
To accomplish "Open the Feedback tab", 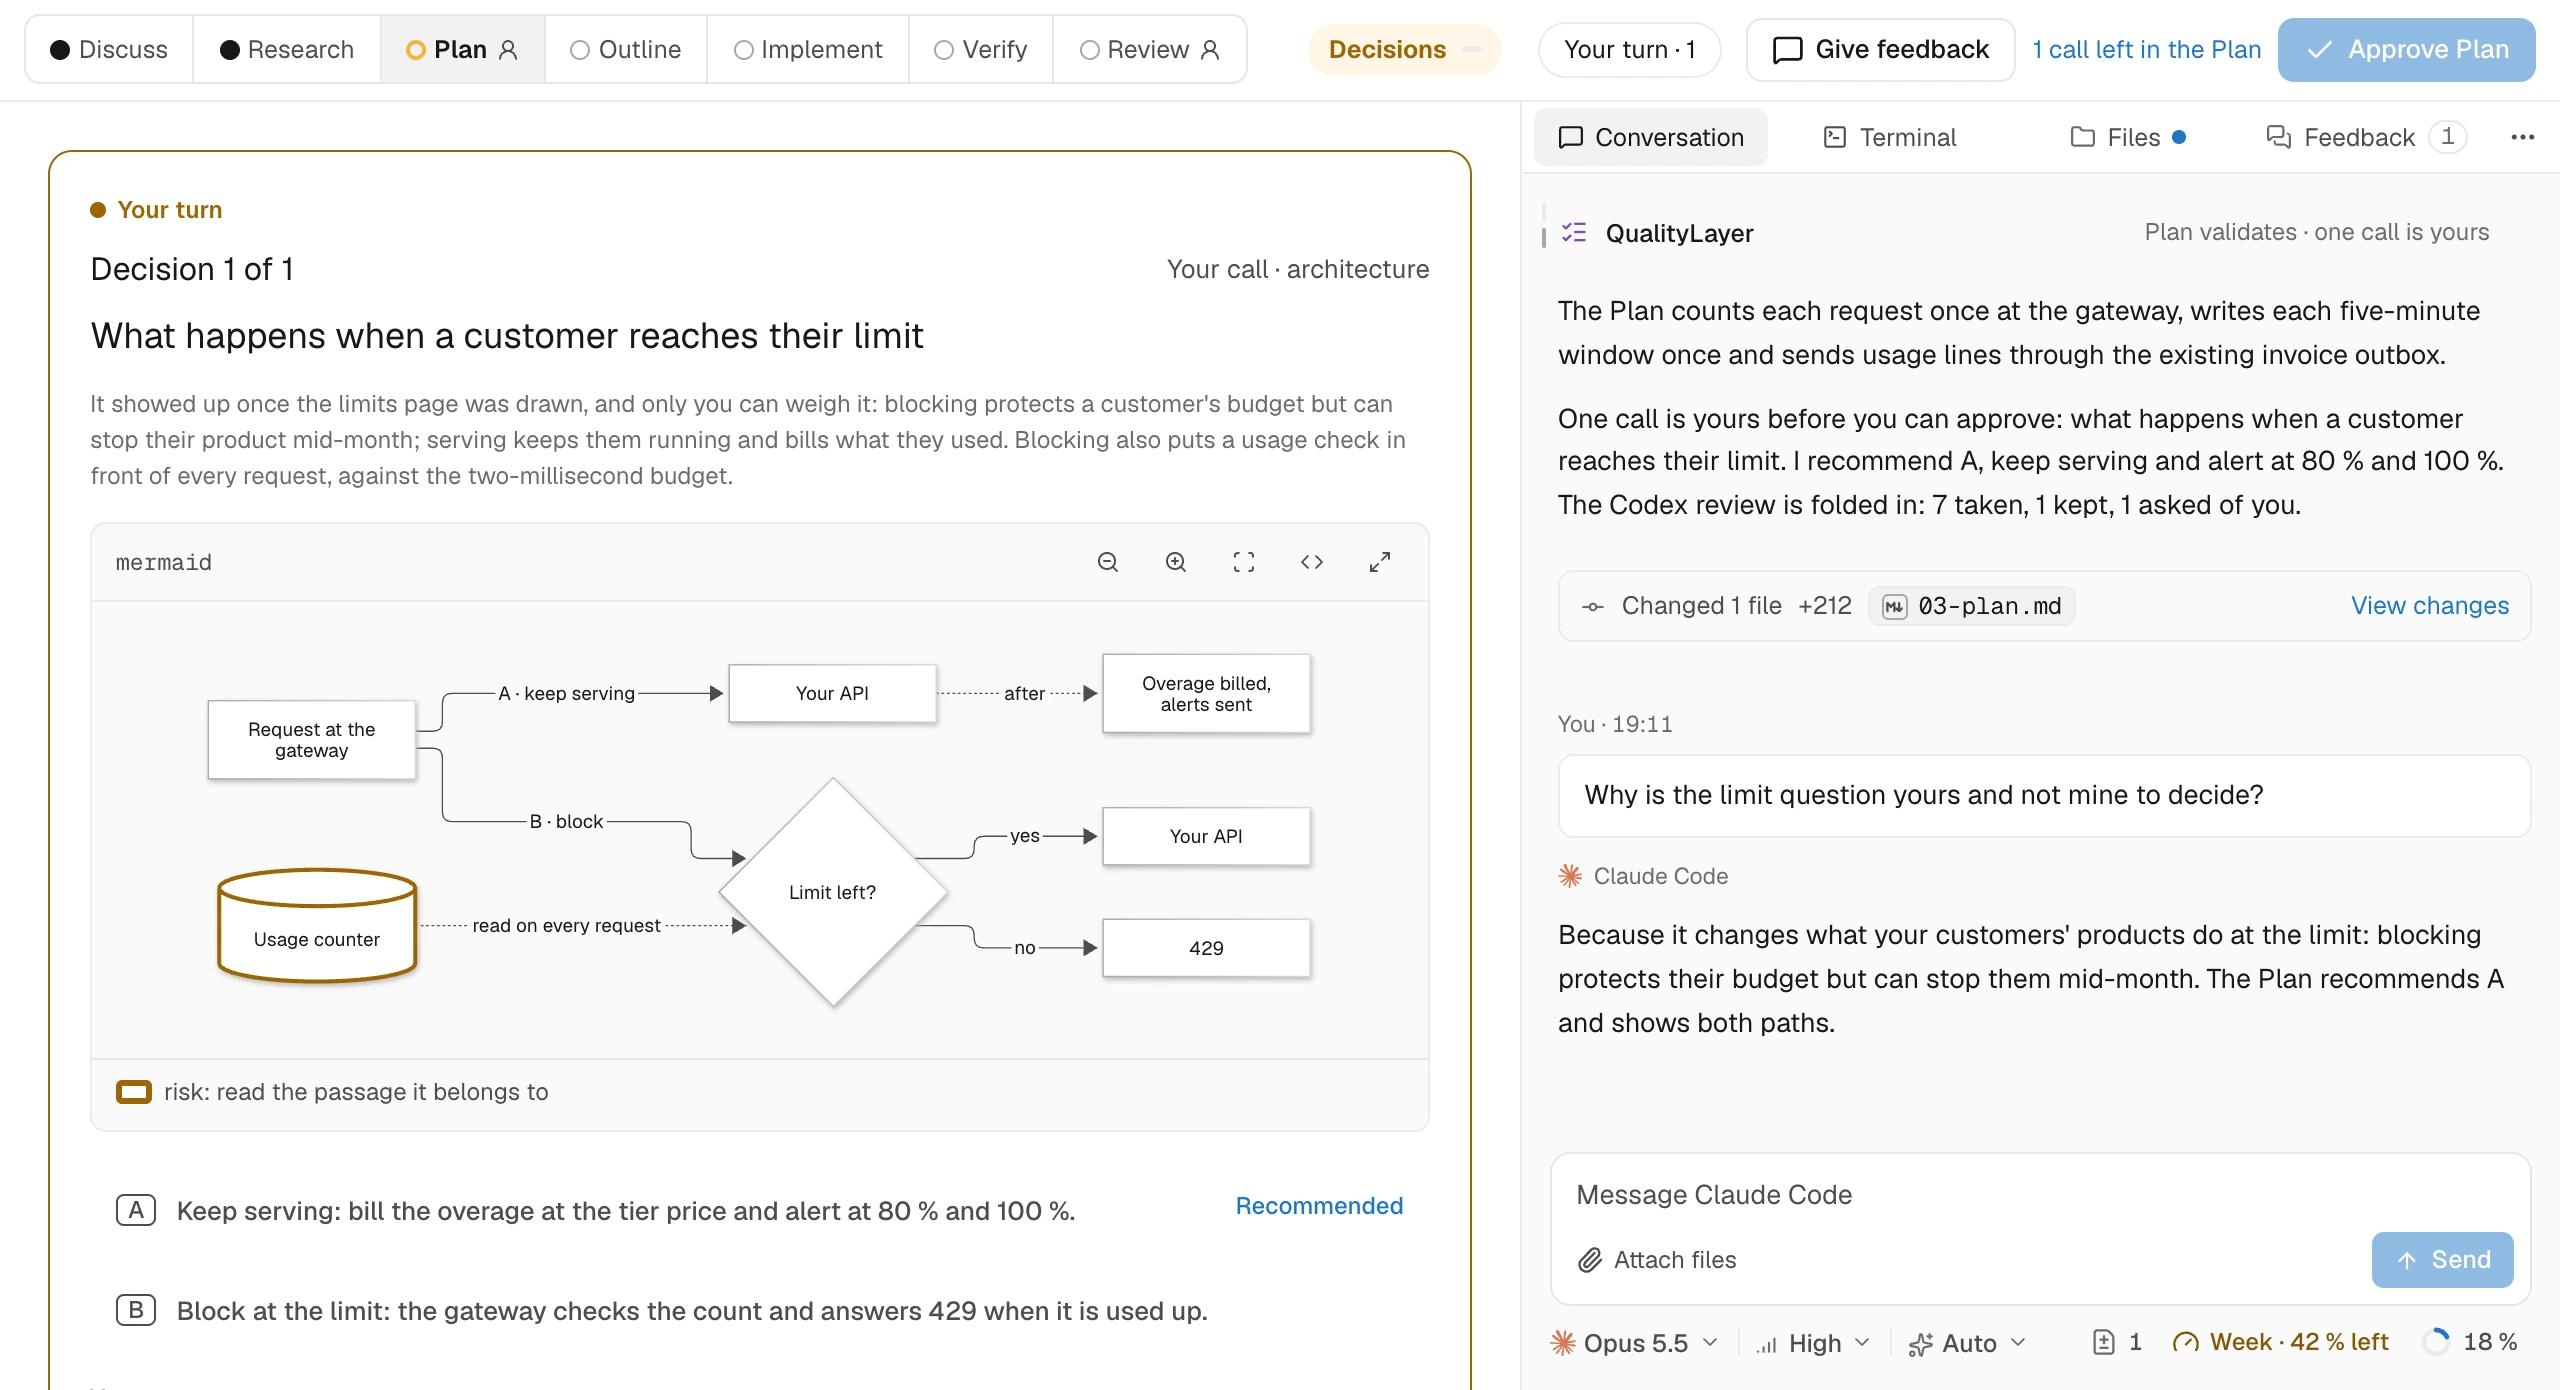I will 2365,137.
